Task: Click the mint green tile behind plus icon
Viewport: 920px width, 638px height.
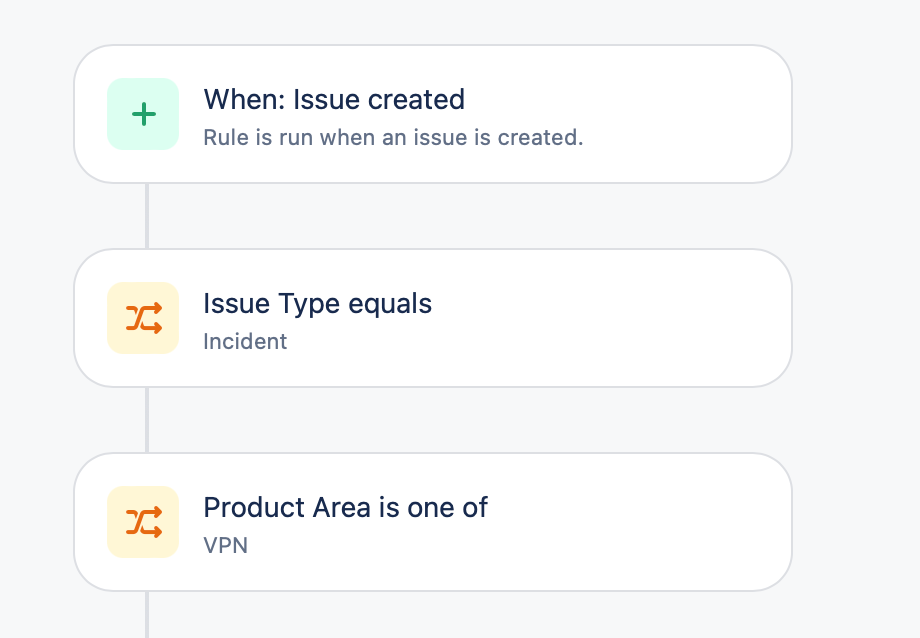Action: tap(118, 90)
